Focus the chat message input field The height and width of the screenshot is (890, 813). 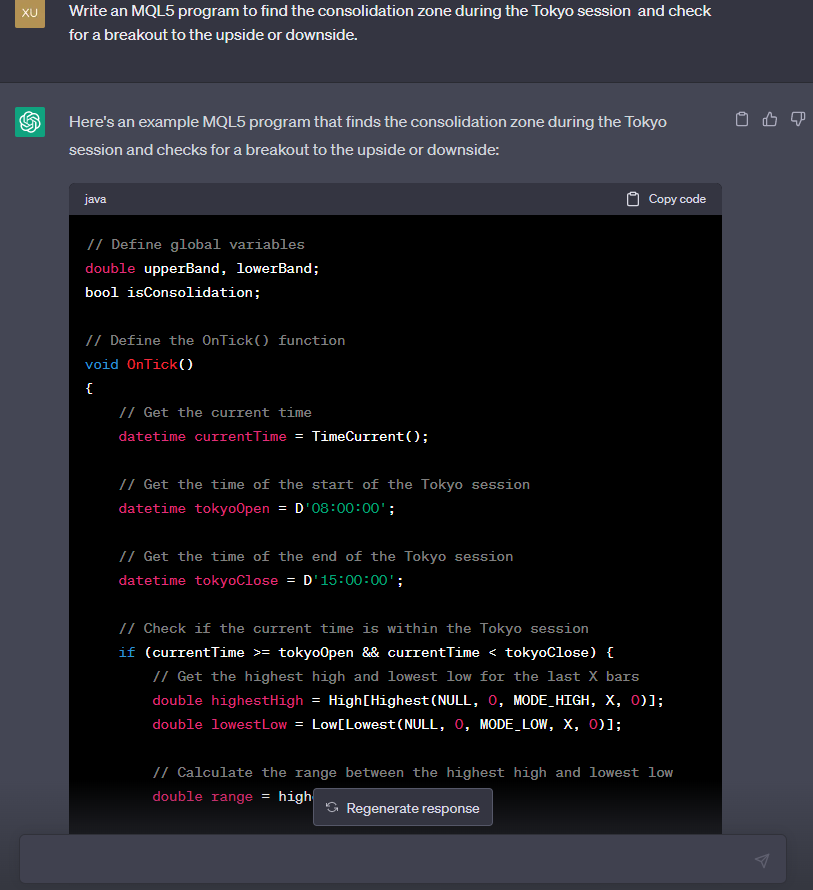[403, 859]
